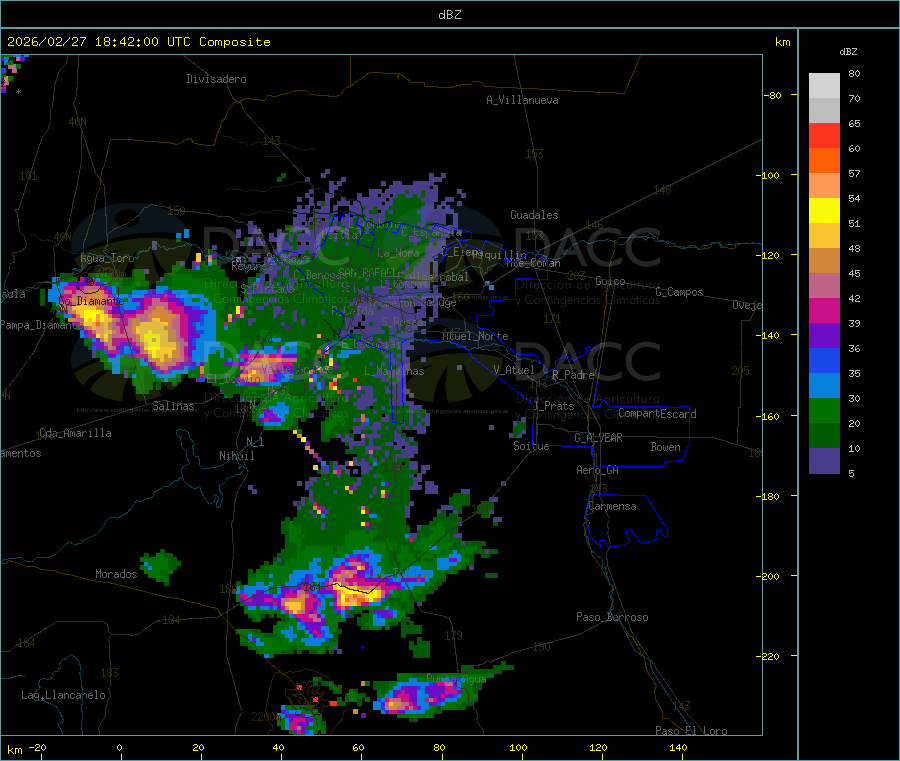The height and width of the screenshot is (761, 900).
Task: Click the Pampa_Diamante map label
Action: 41,325
